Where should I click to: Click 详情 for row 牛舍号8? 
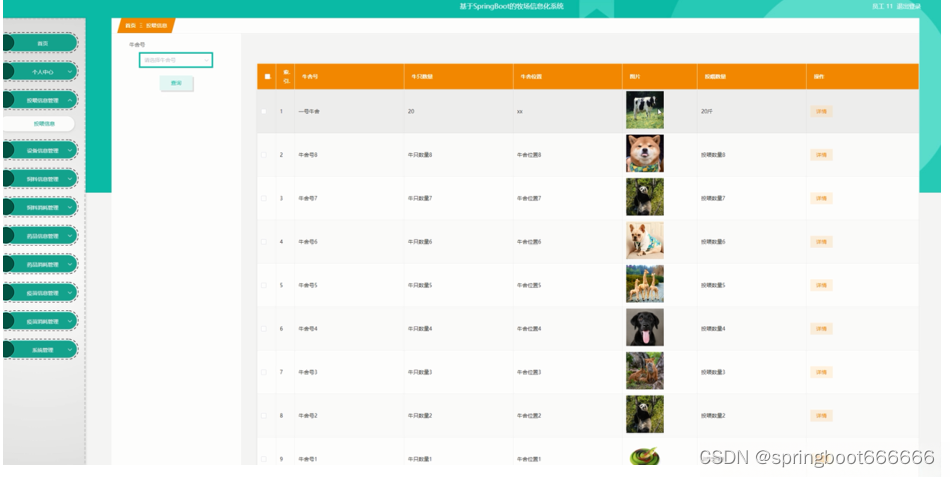coord(822,155)
